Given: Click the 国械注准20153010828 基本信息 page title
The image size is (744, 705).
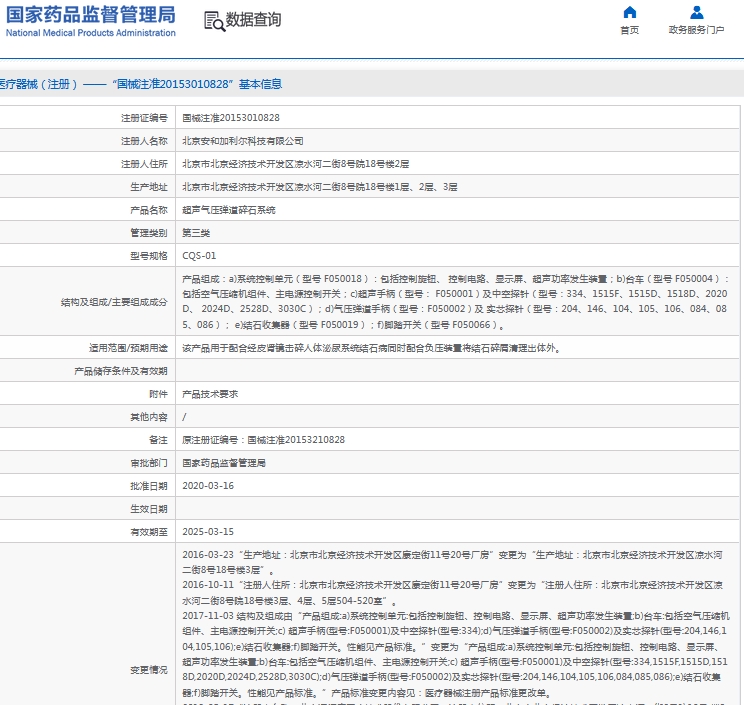Looking at the screenshot, I should tap(197, 84).
